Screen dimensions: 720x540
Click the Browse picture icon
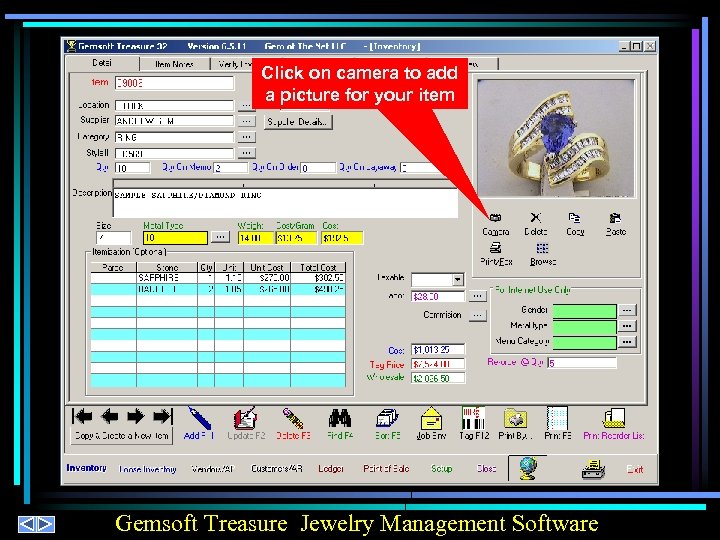click(542, 248)
